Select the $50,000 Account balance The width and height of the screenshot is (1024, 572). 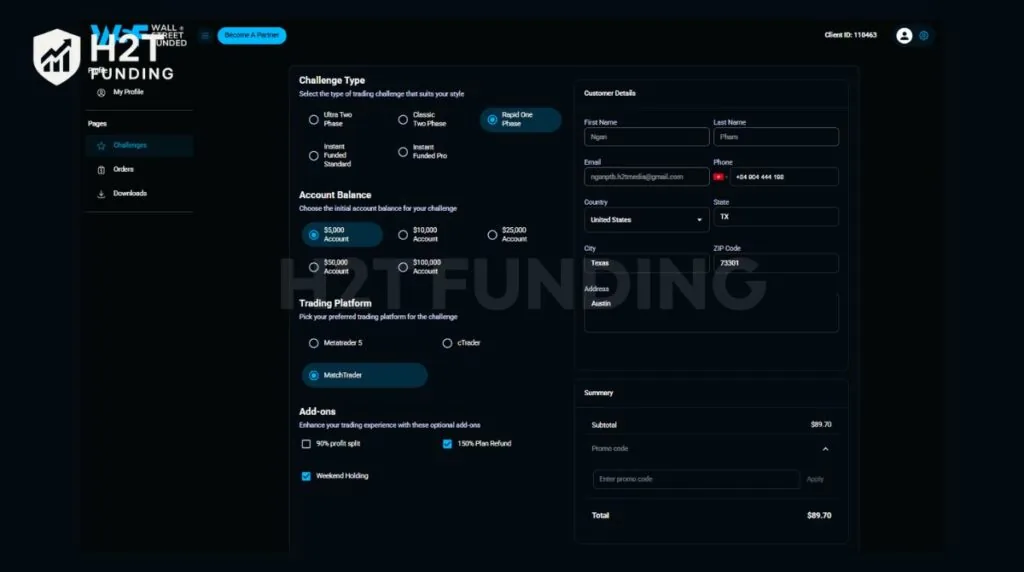point(313,267)
